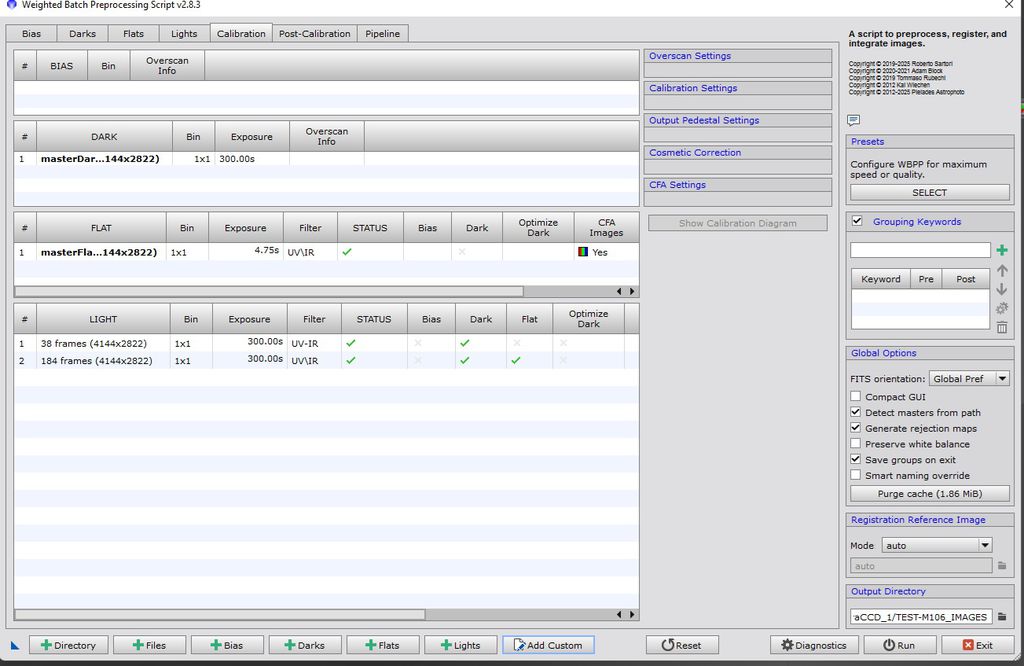
Task: Click the Exit button
Action: click(978, 645)
